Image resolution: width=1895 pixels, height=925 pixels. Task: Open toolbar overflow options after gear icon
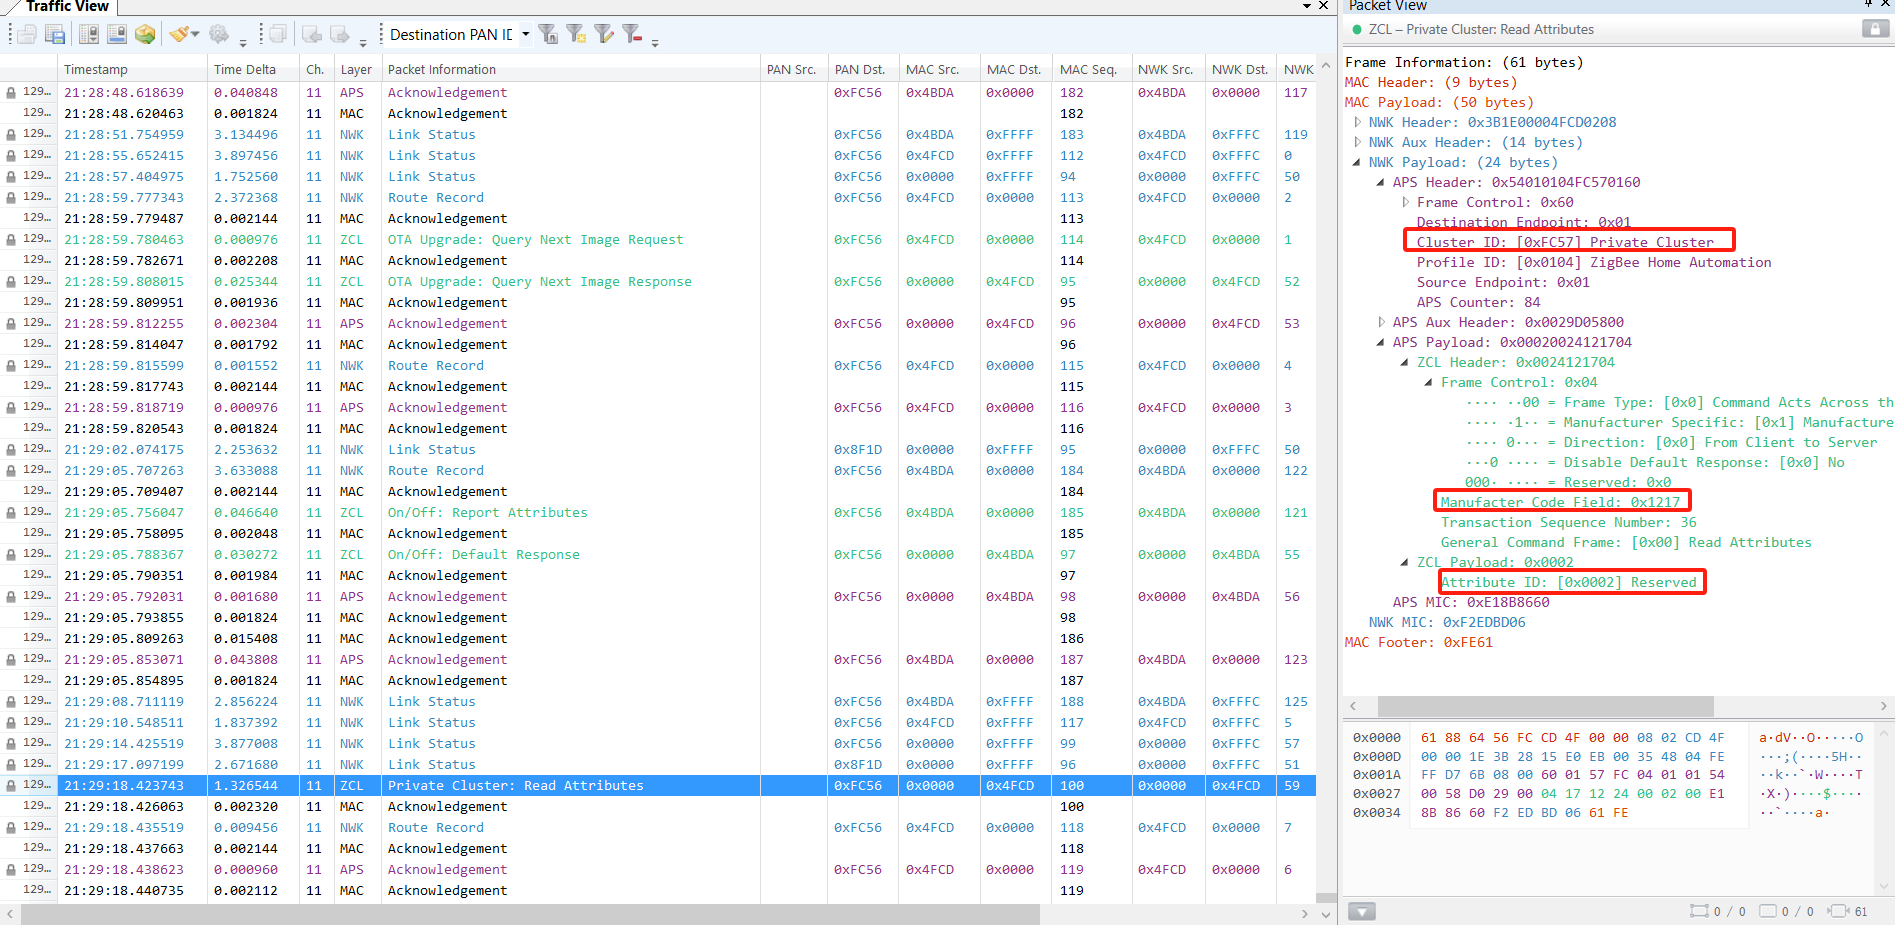tap(243, 42)
